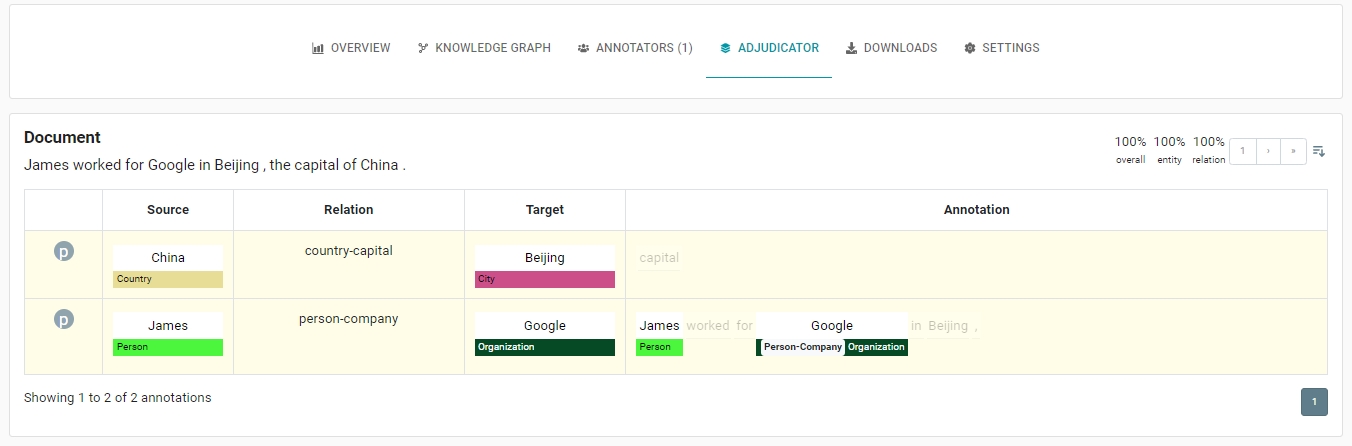
Task: Click the pink City label swatch
Action: pyautogui.click(x=545, y=279)
